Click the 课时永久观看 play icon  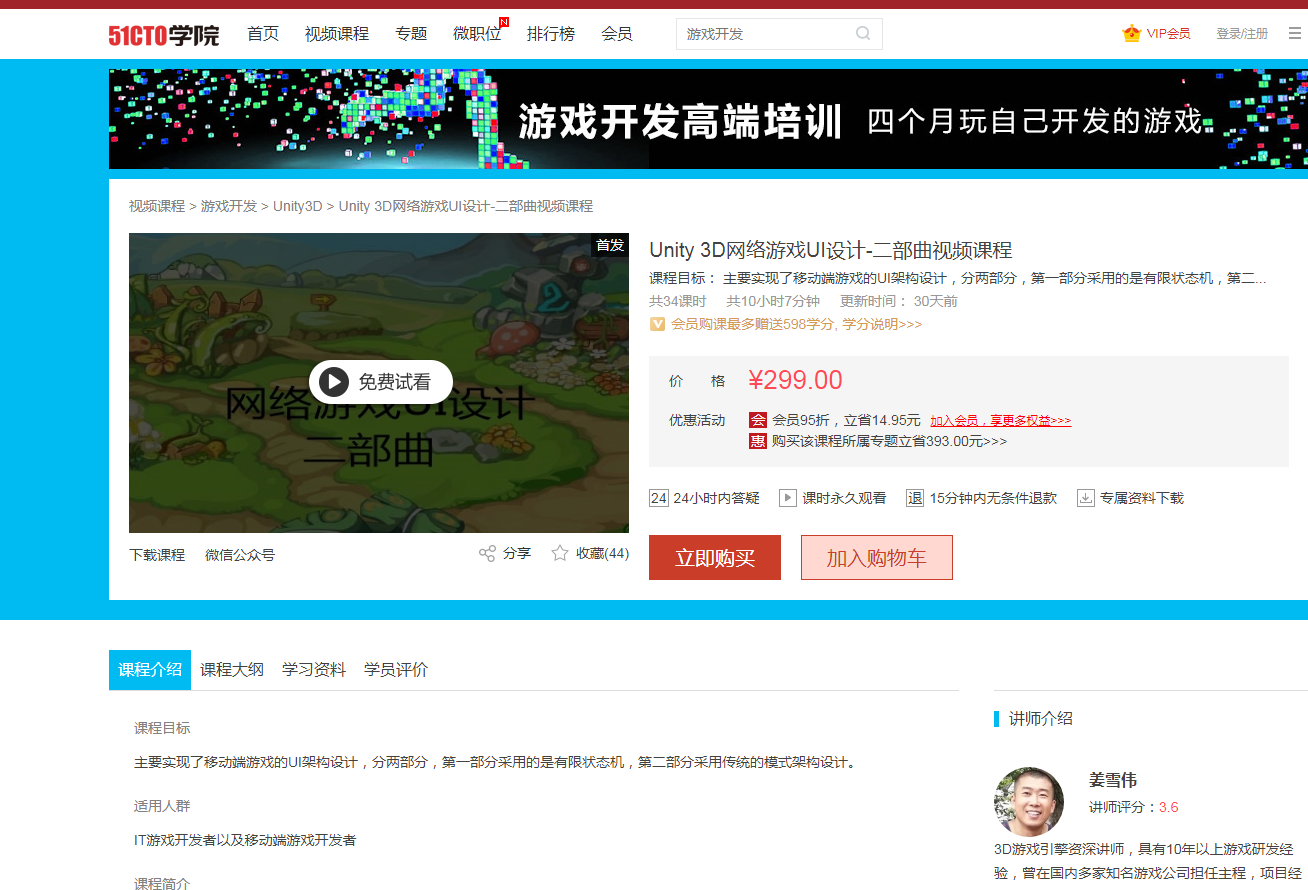(x=788, y=498)
